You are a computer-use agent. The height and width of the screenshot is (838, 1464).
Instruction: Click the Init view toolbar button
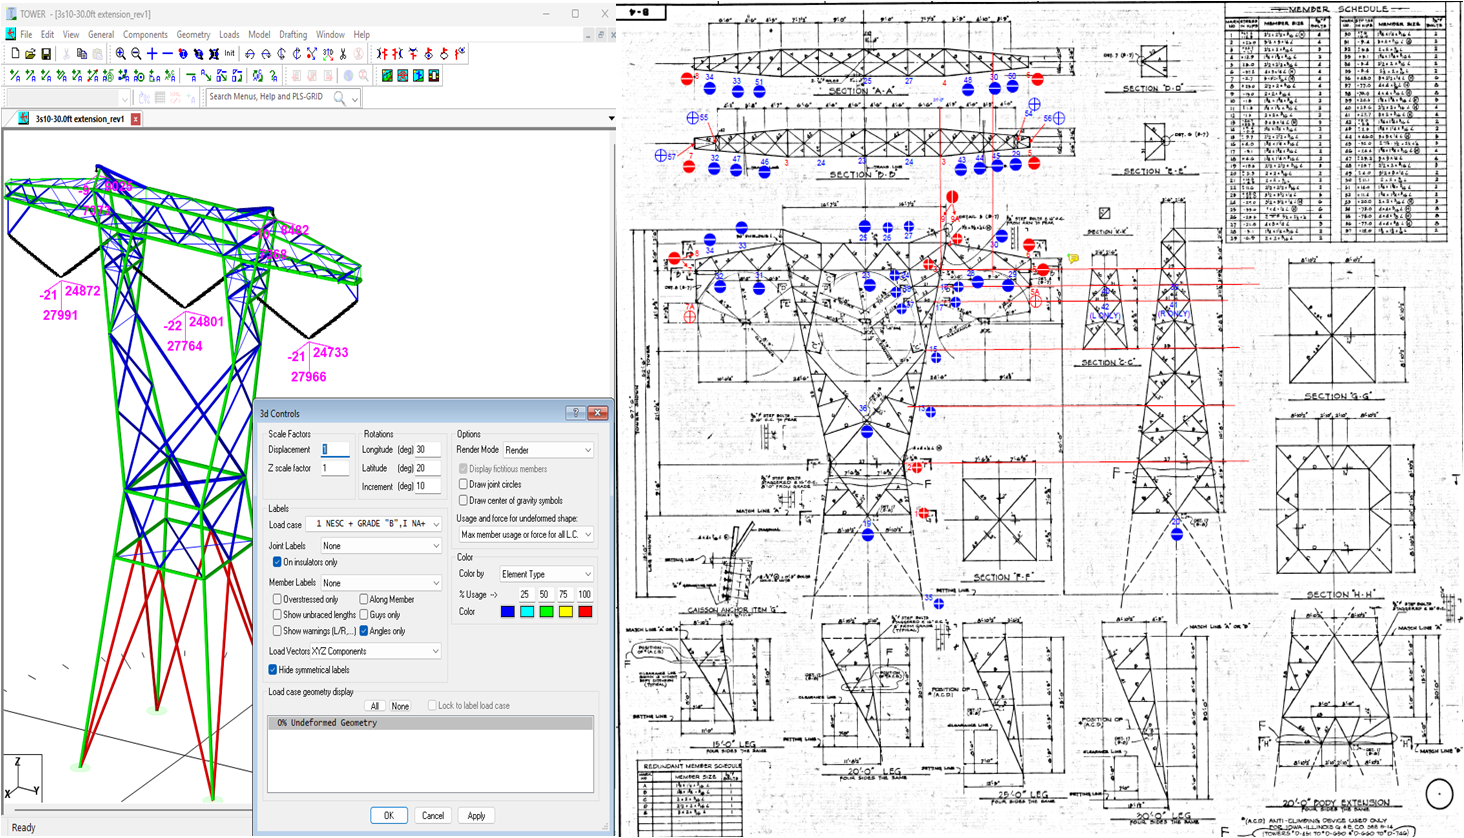[229, 54]
